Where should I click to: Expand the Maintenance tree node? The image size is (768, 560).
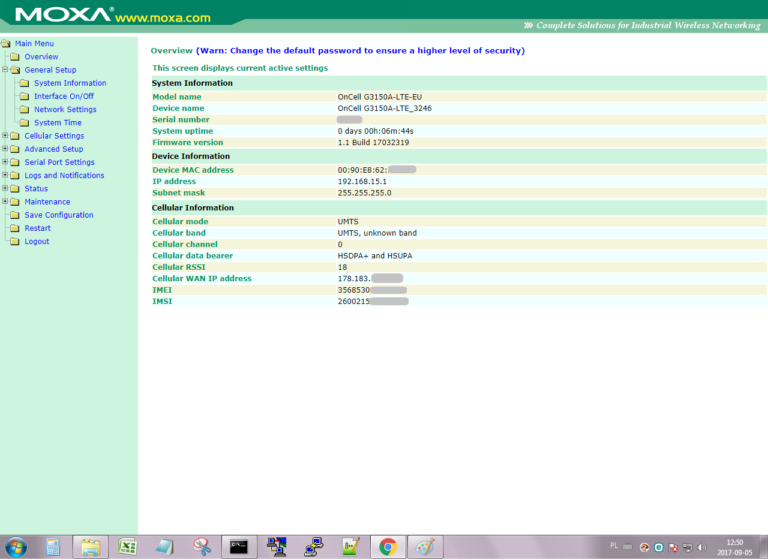tap(5, 201)
